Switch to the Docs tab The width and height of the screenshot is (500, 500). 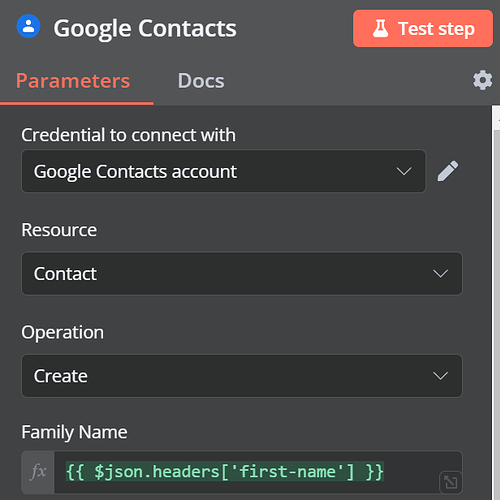click(201, 81)
